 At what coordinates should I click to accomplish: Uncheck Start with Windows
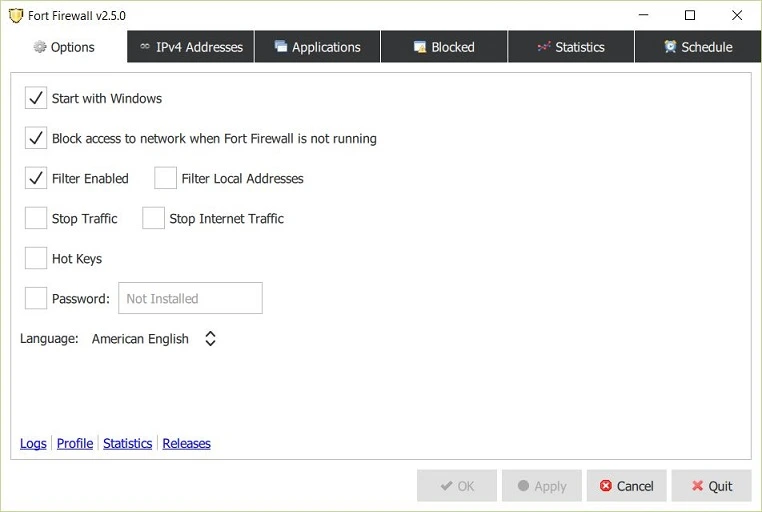[36, 98]
